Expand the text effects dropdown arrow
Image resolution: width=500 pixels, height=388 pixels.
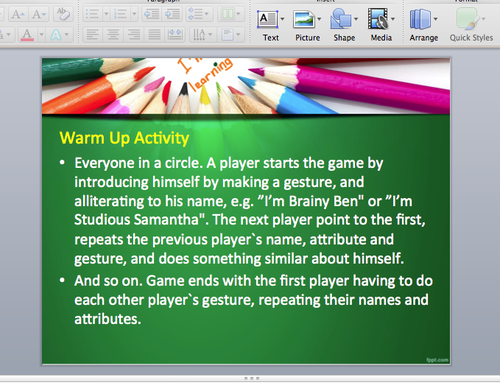[x=67, y=34]
